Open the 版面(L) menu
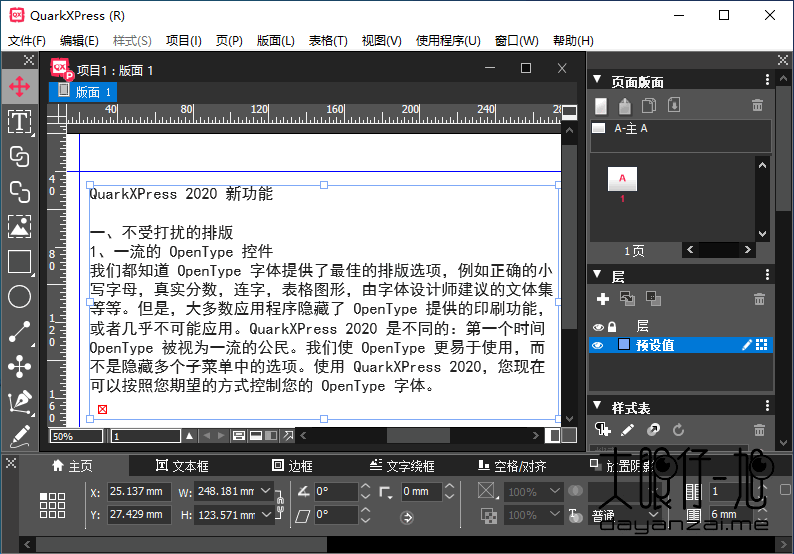 (x=275, y=41)
